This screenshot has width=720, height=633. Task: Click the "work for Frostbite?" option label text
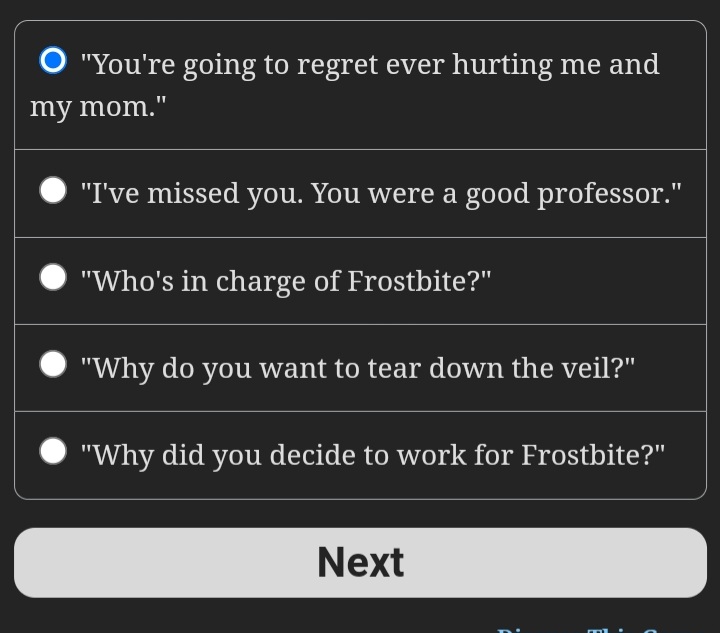pos(530,455)
